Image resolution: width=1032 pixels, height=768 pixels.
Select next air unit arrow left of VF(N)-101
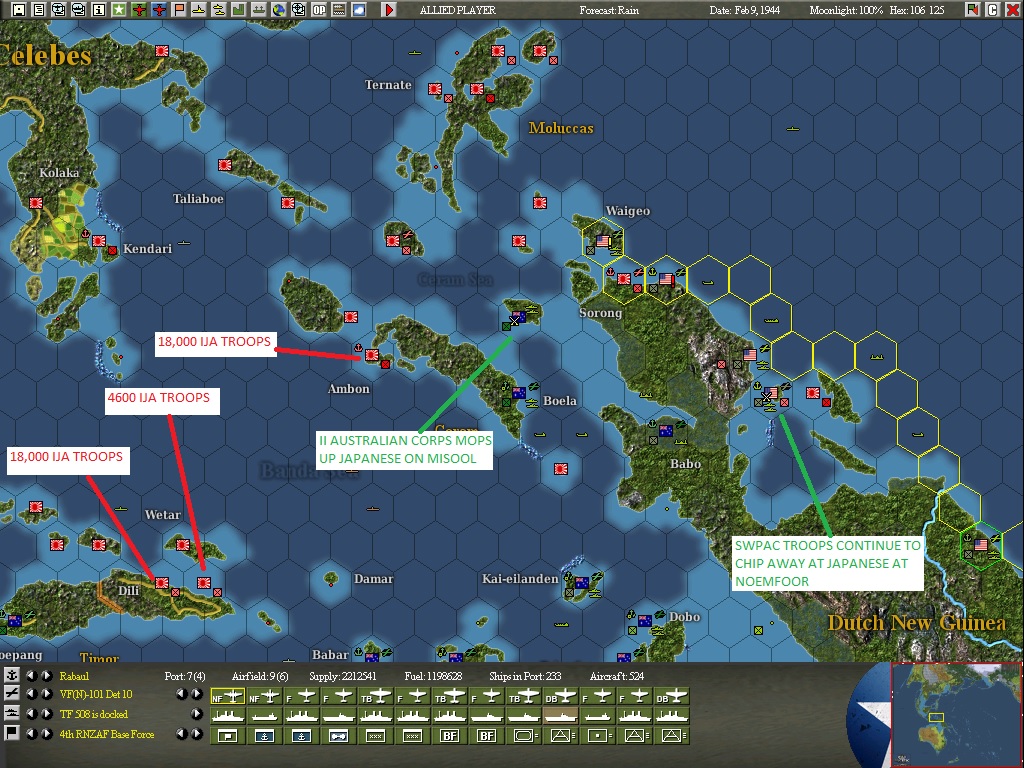[46, 694]
